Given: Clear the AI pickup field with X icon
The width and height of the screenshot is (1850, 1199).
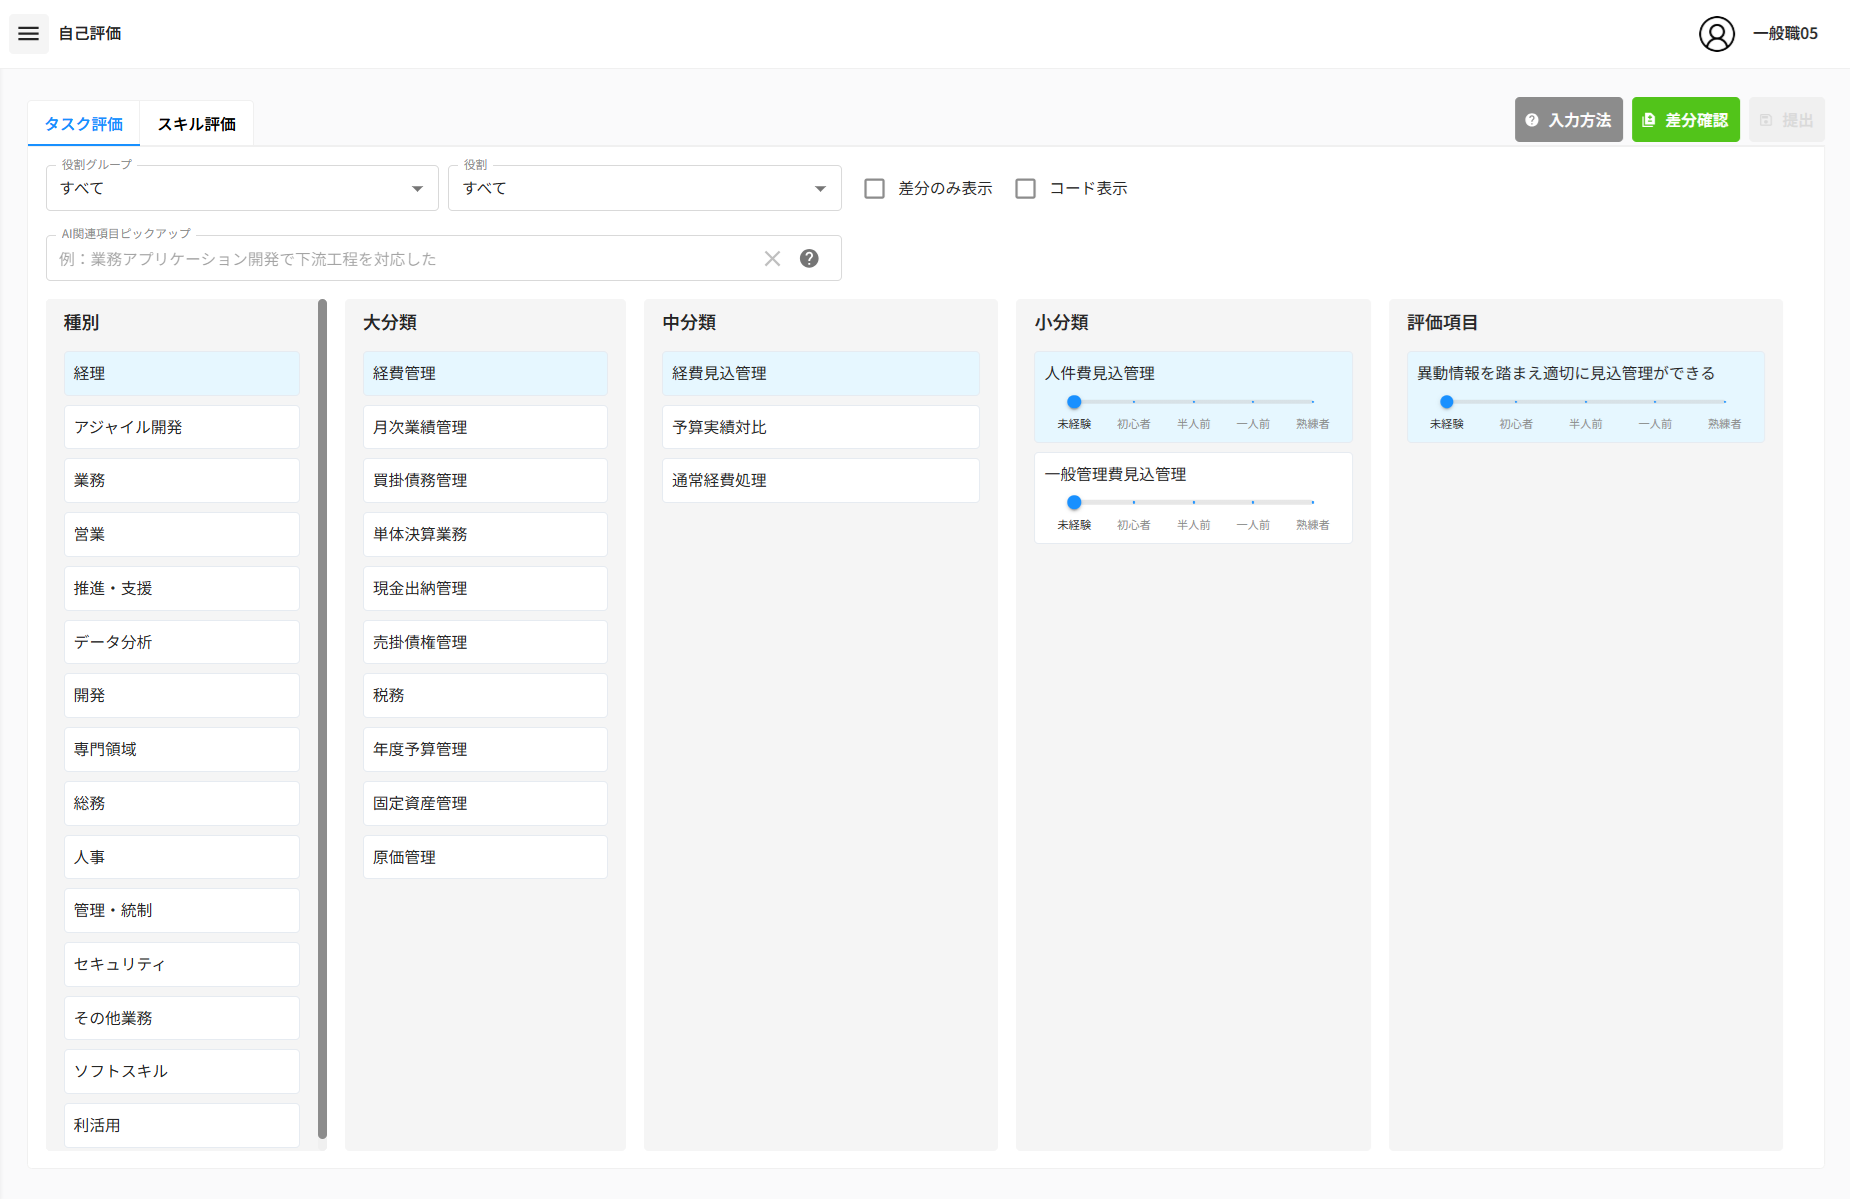Looking at the screenshot, I should [772, 259].
